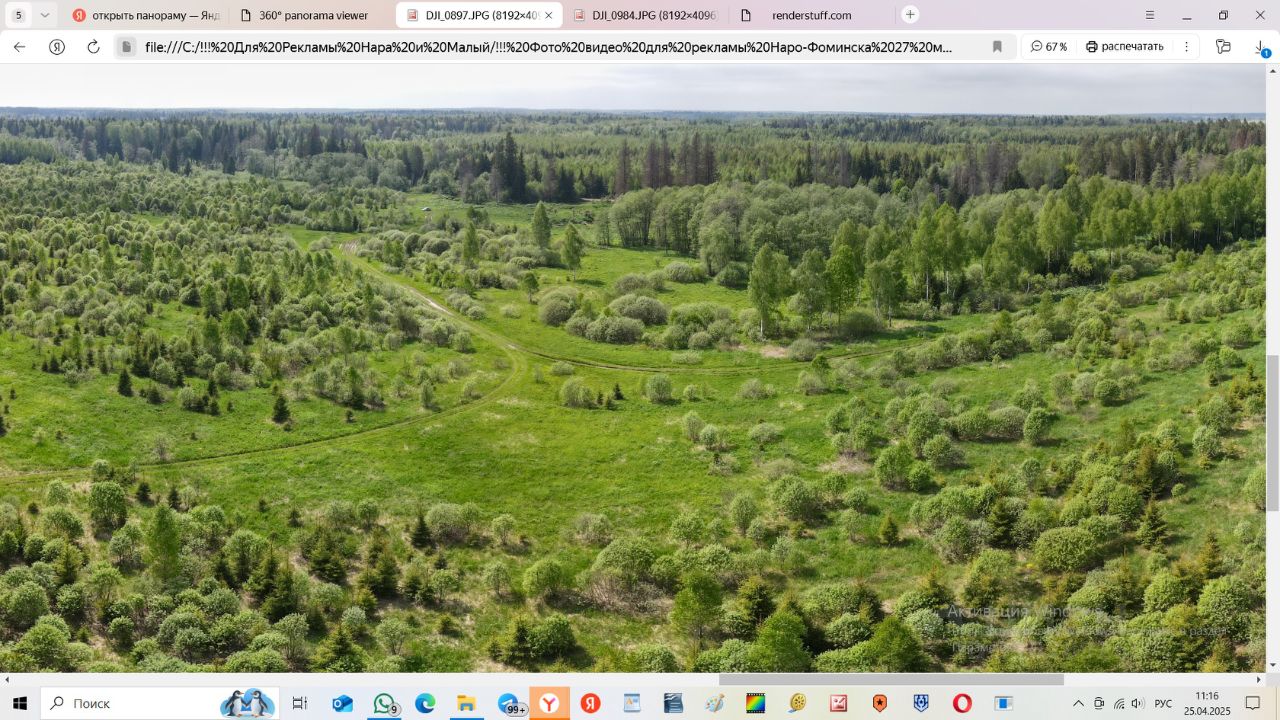
Task: Click the scroll-right arrow of horizontal scrollbar
Action: coord(1258,680)
